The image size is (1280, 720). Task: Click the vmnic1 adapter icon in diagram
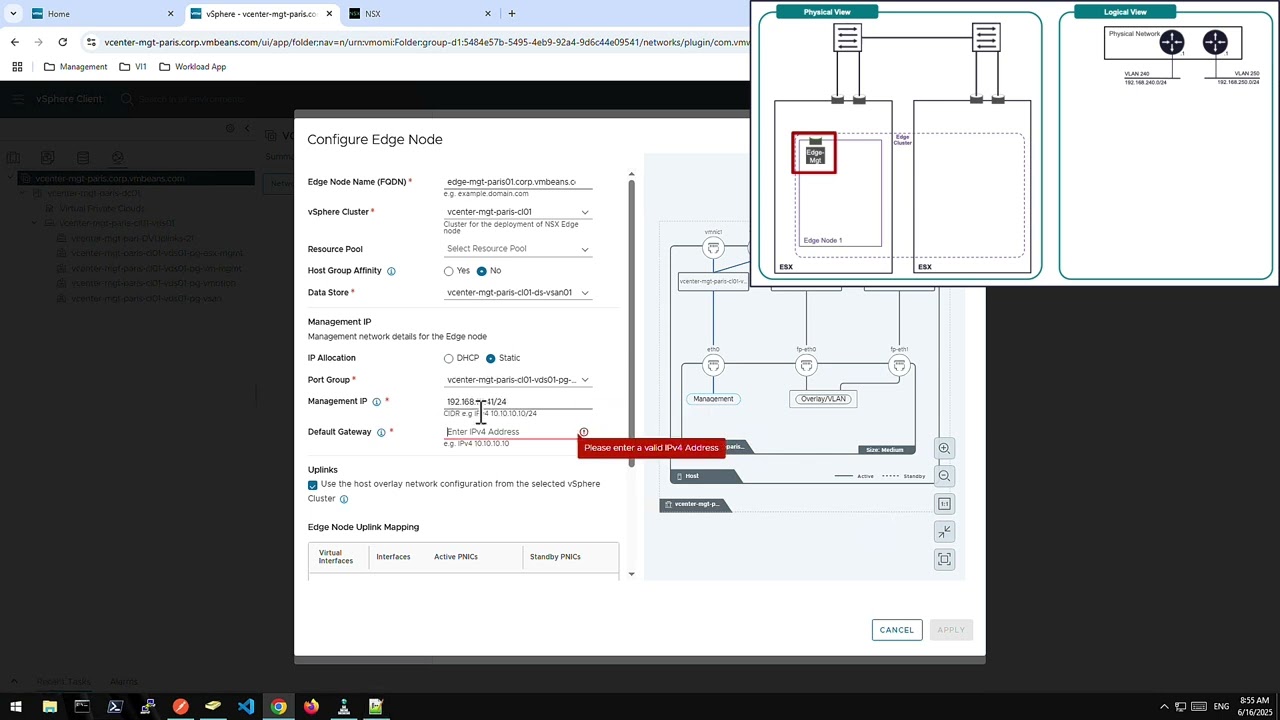coord(713,248)
